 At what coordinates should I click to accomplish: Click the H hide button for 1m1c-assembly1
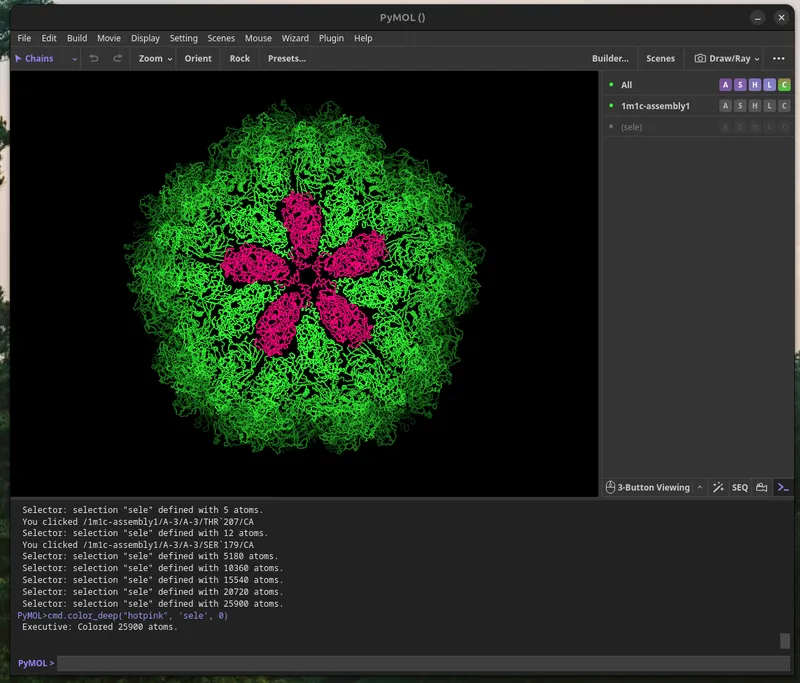pyautogui.click(x=755, y=105)
